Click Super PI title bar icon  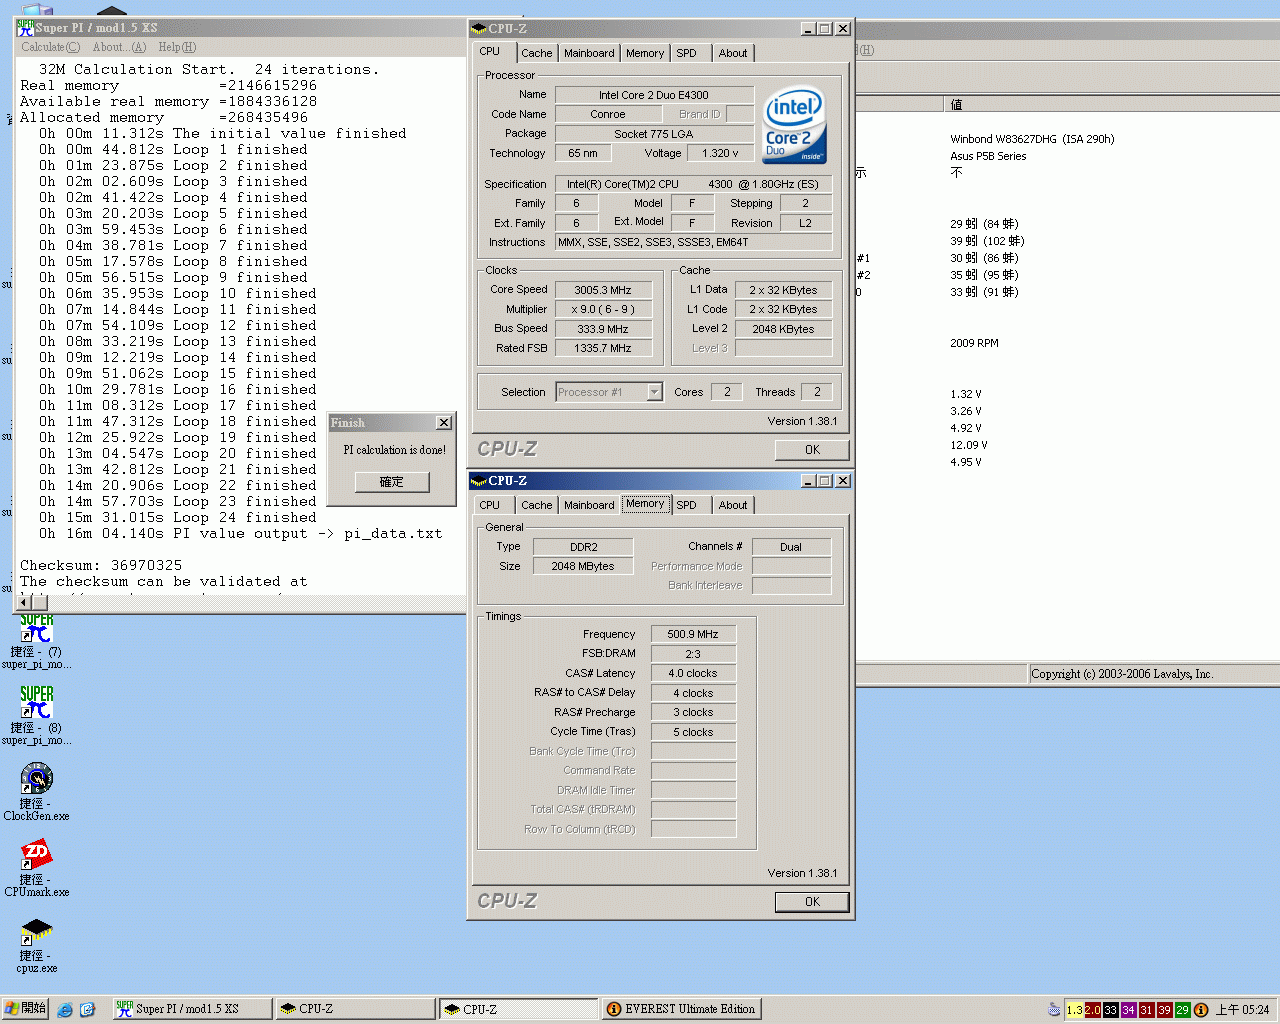[x=25, y=27]
